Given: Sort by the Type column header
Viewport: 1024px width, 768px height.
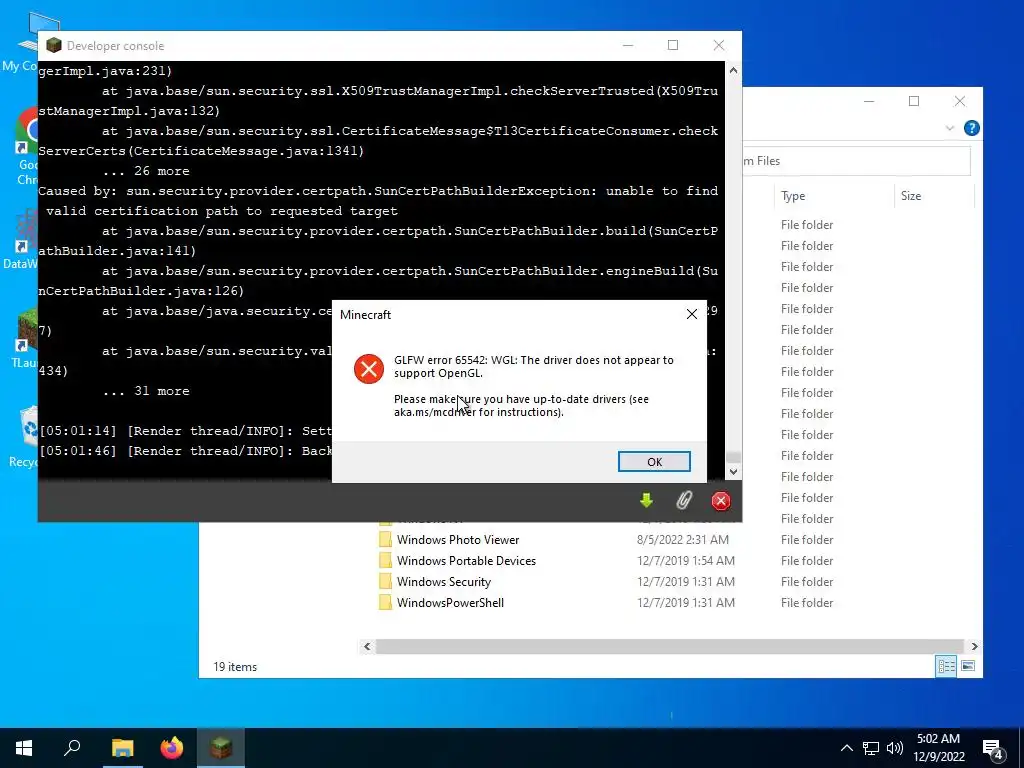Looking at the screenshot, I should [x=835, y=196].
